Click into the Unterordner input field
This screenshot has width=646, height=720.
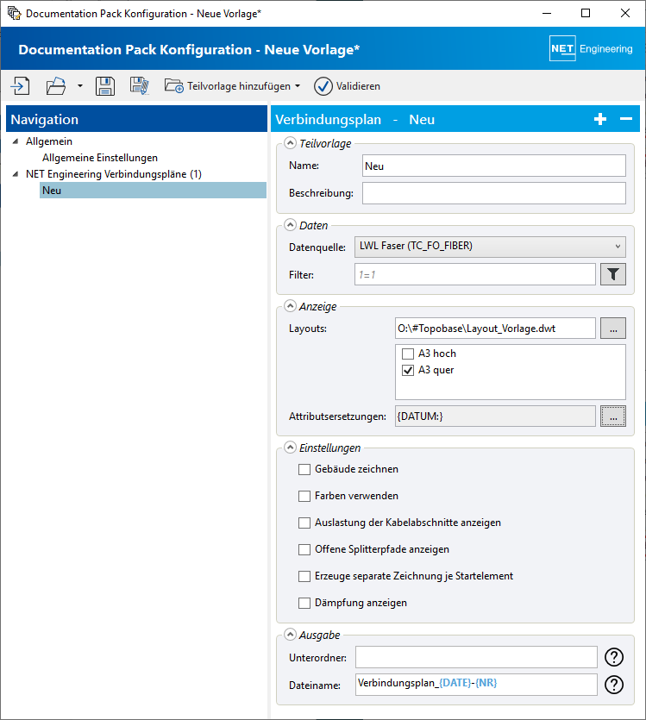tap(476, 657)
